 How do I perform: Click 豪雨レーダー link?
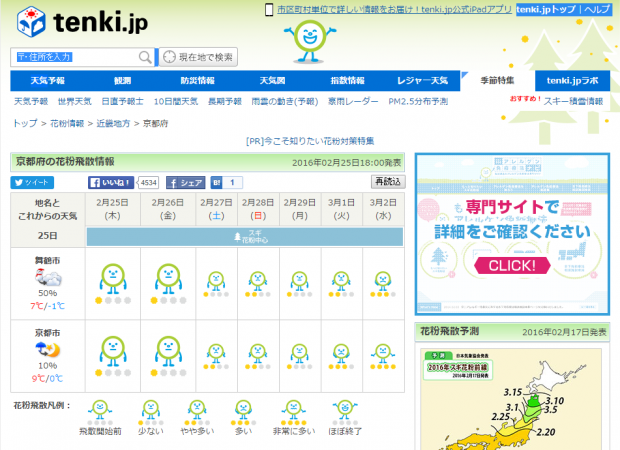coord(353,102)
